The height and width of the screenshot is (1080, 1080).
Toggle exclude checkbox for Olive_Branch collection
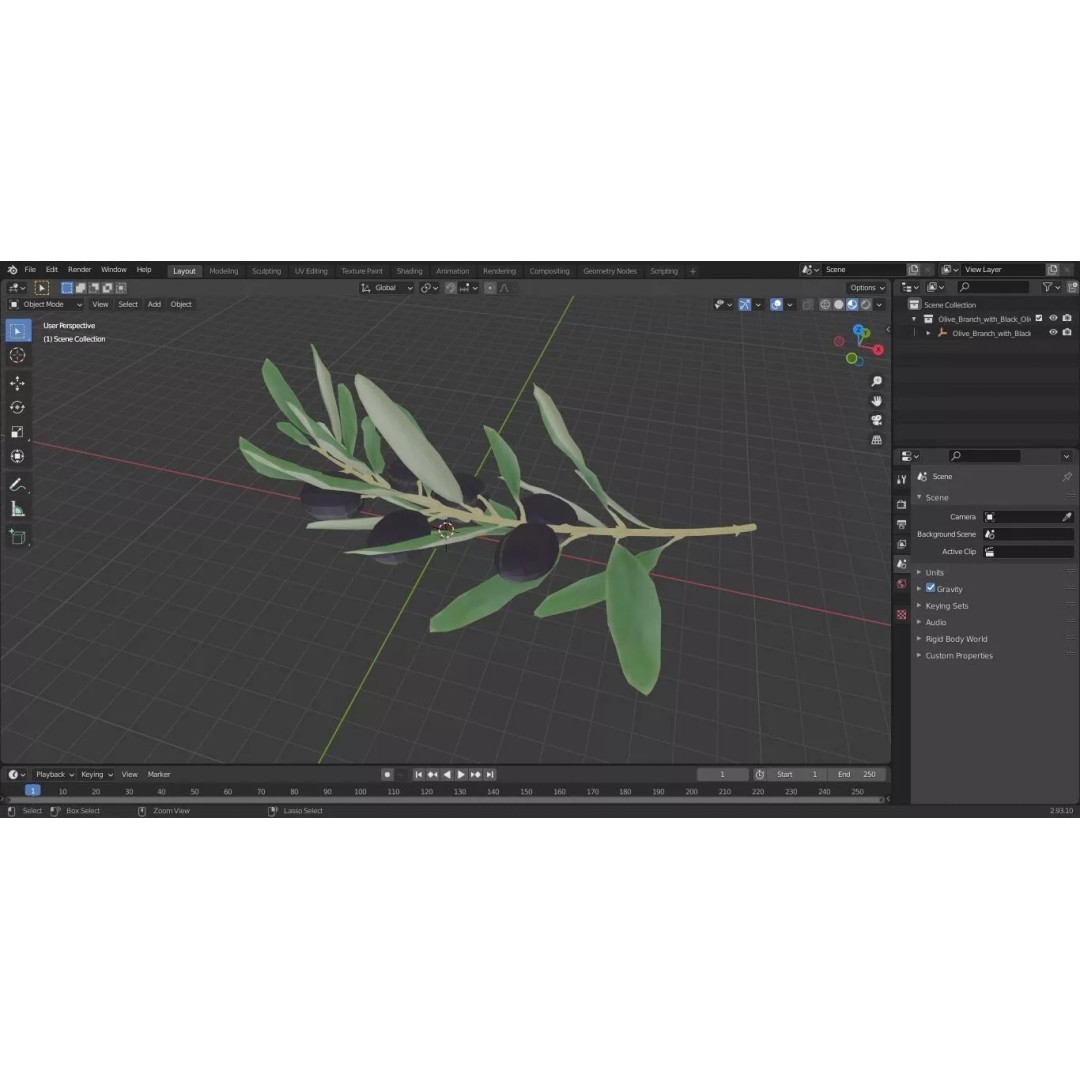click(x=1039, y=318)
